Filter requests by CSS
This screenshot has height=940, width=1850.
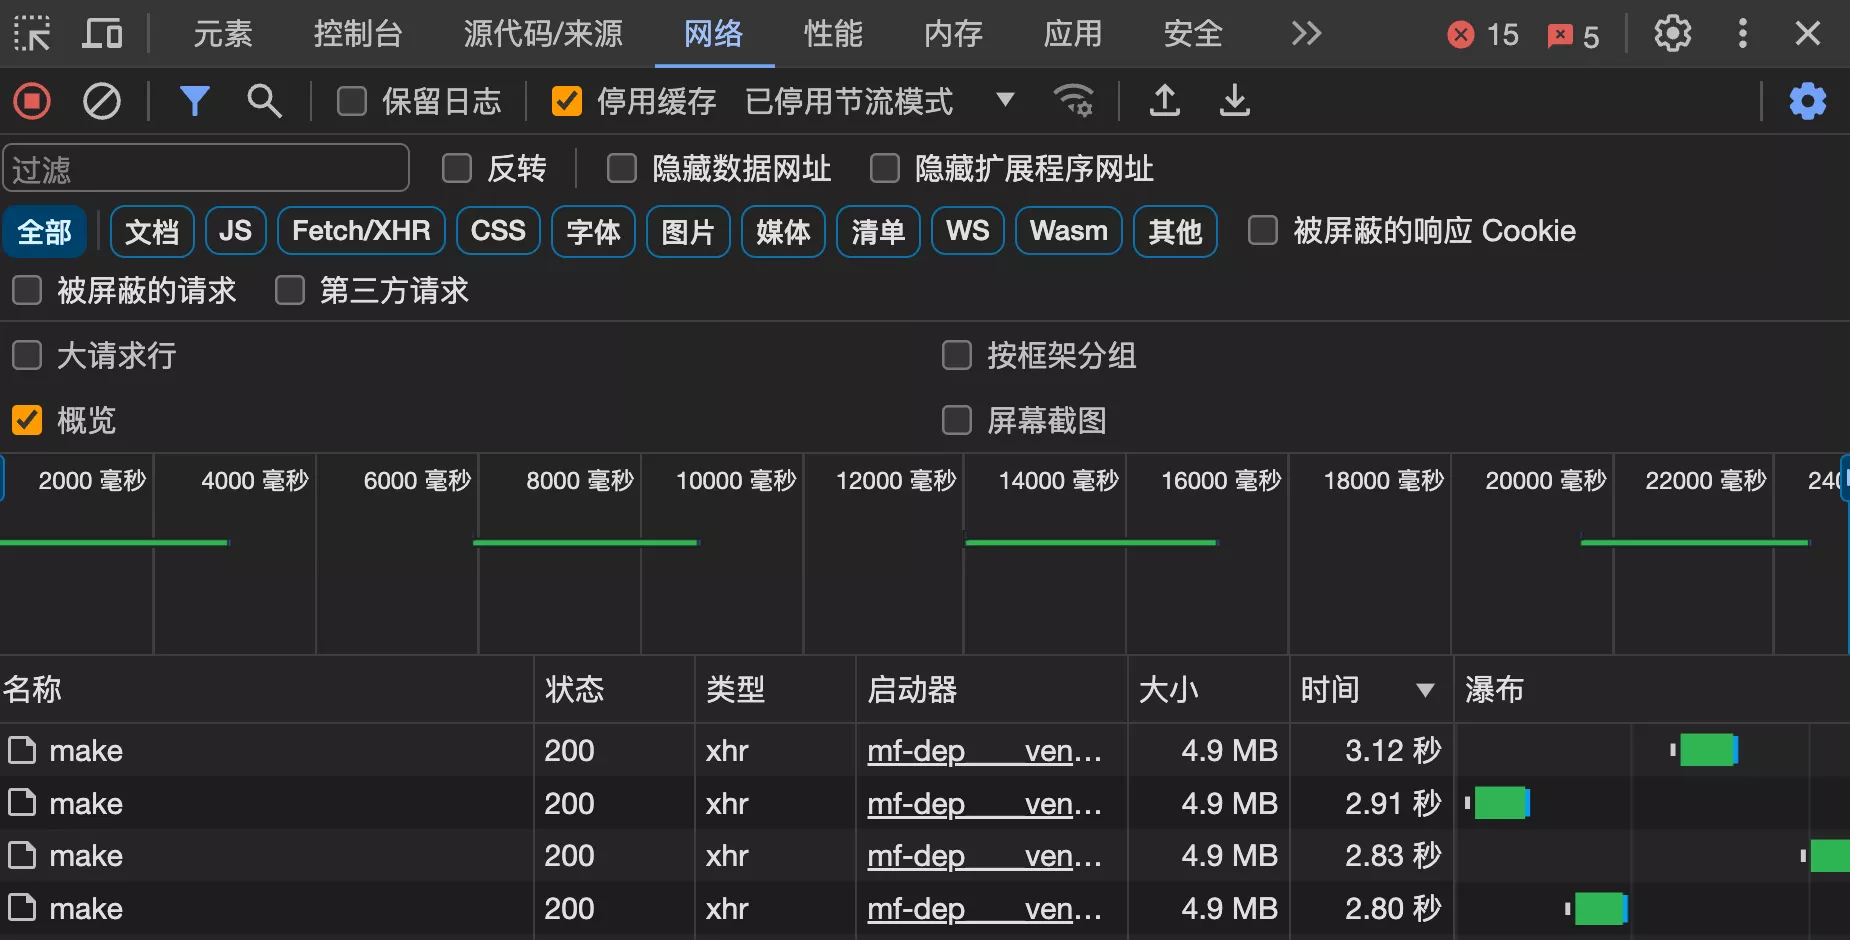coord(498,232)
